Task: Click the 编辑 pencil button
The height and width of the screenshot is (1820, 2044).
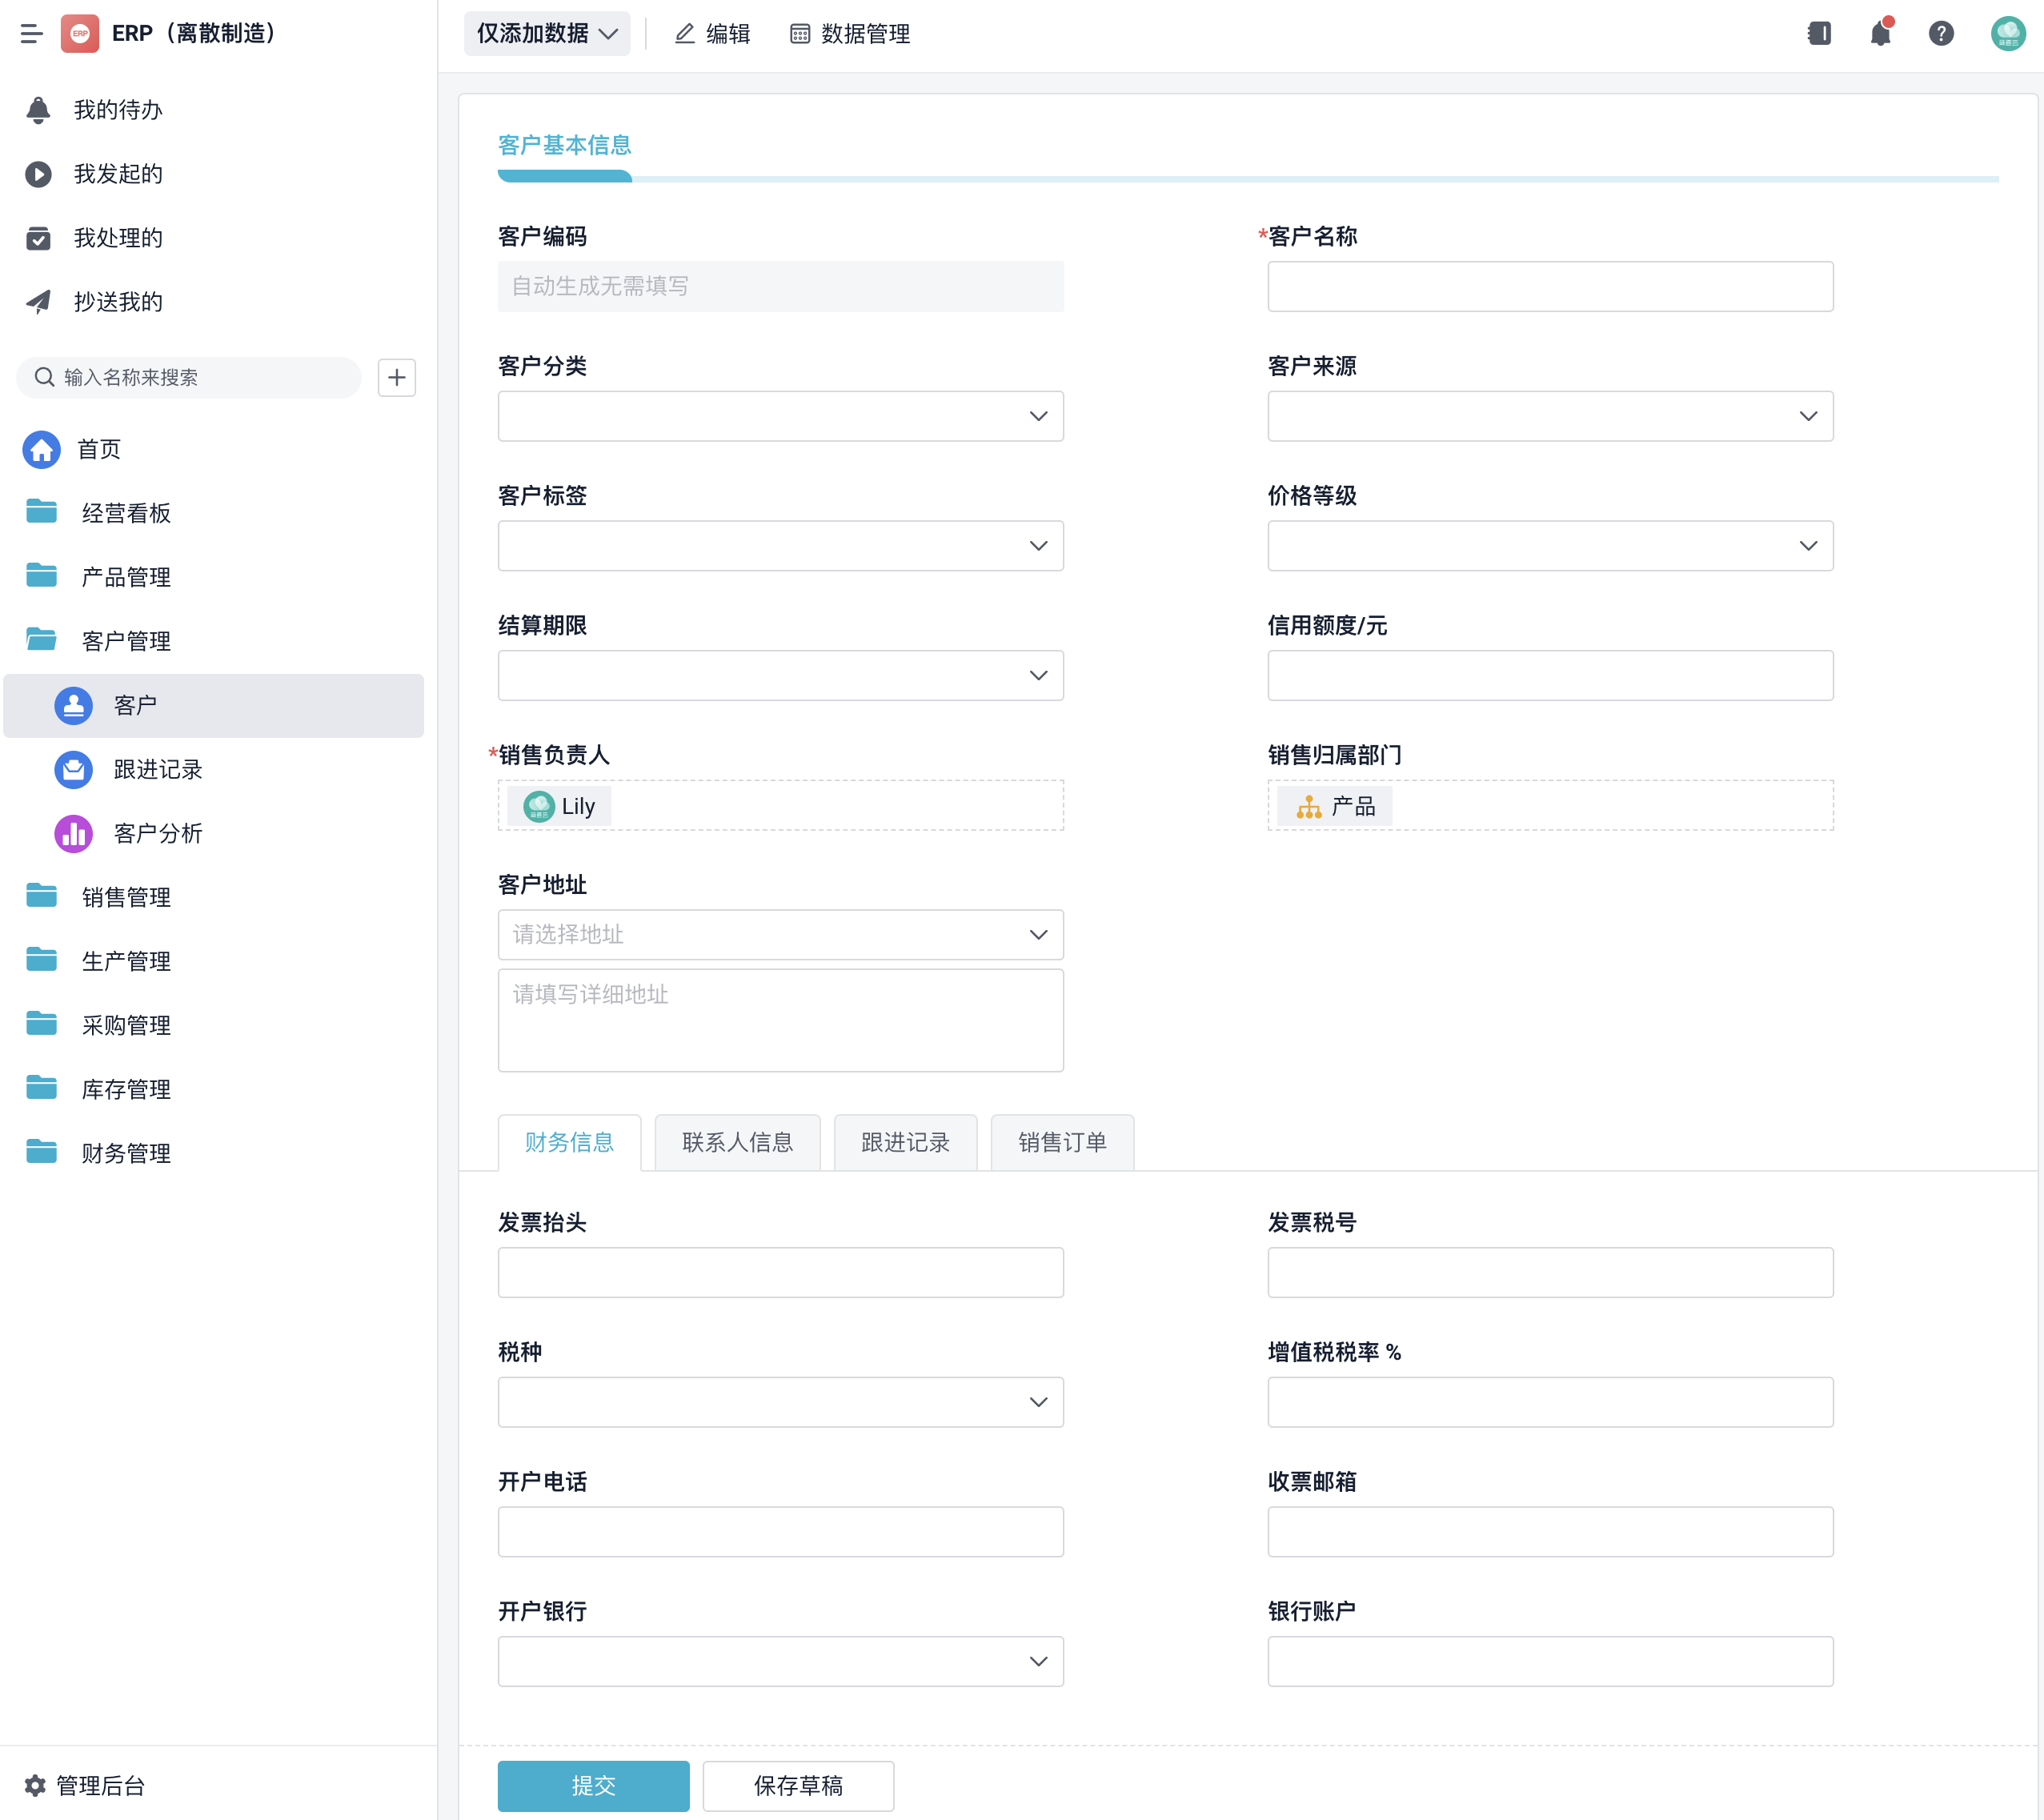Action: click(712, 34)
